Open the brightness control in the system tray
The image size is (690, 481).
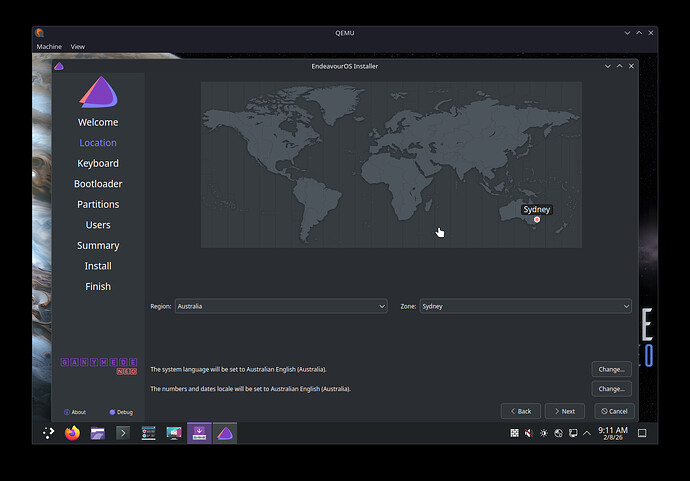[543, 433]
